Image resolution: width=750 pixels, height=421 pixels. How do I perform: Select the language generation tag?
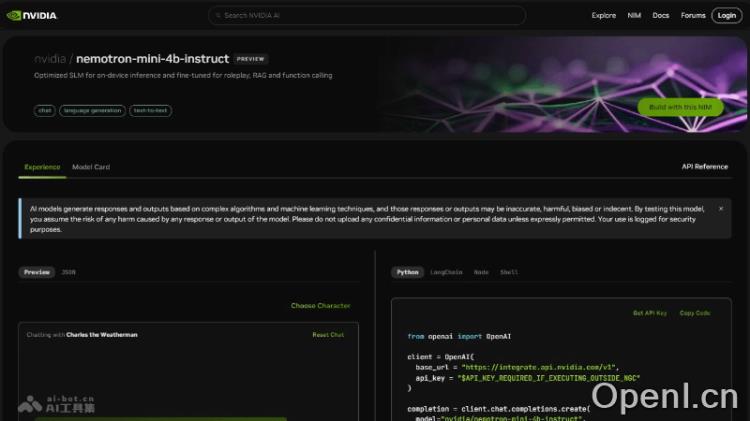(91, 110)
